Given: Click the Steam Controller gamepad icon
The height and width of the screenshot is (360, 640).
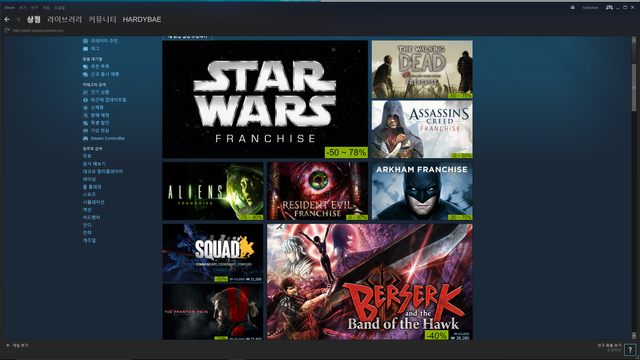Looking at the screenshot, I should click(85, 138).
